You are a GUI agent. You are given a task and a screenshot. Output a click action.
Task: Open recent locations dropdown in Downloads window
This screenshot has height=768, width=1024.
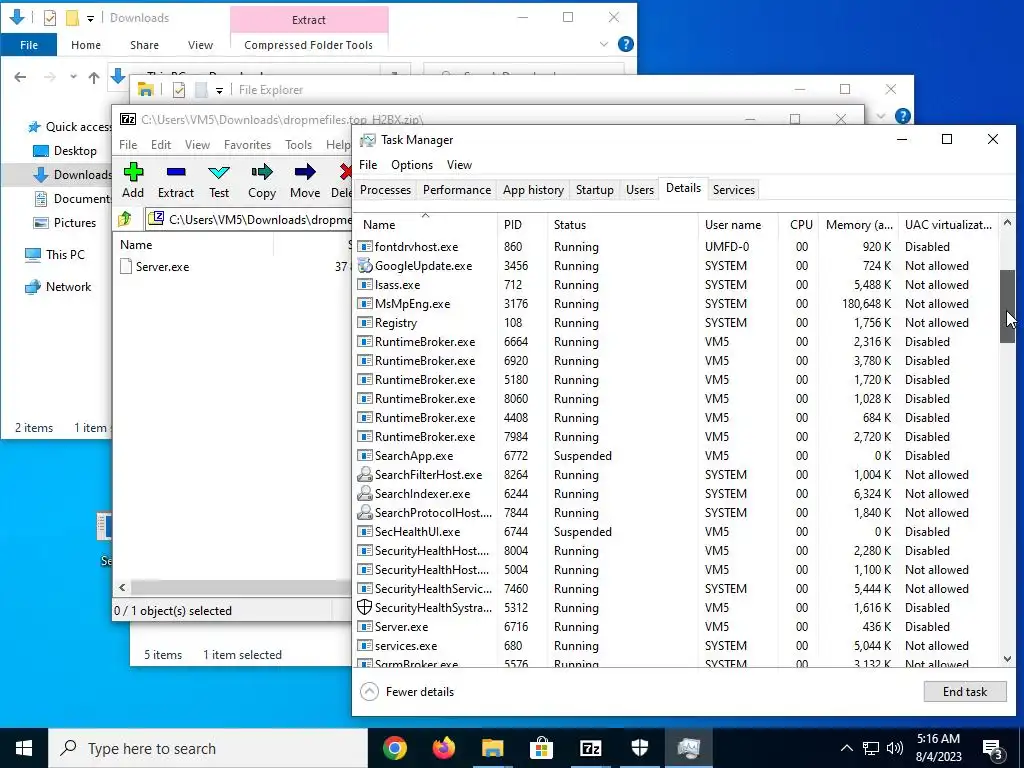73,77
